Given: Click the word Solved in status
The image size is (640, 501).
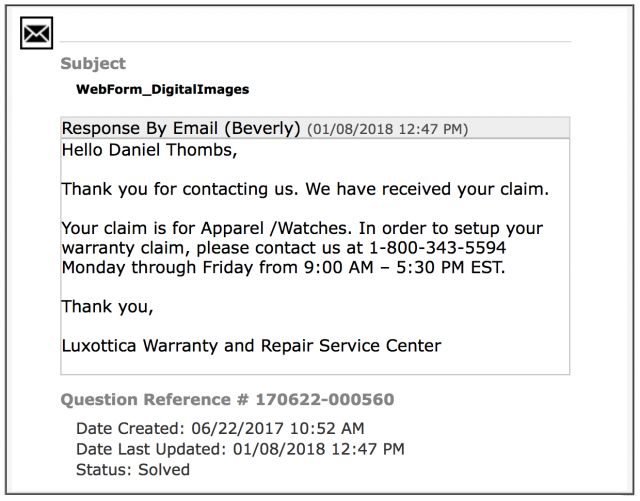Looking at the screenshot, I should pos(164,470).
